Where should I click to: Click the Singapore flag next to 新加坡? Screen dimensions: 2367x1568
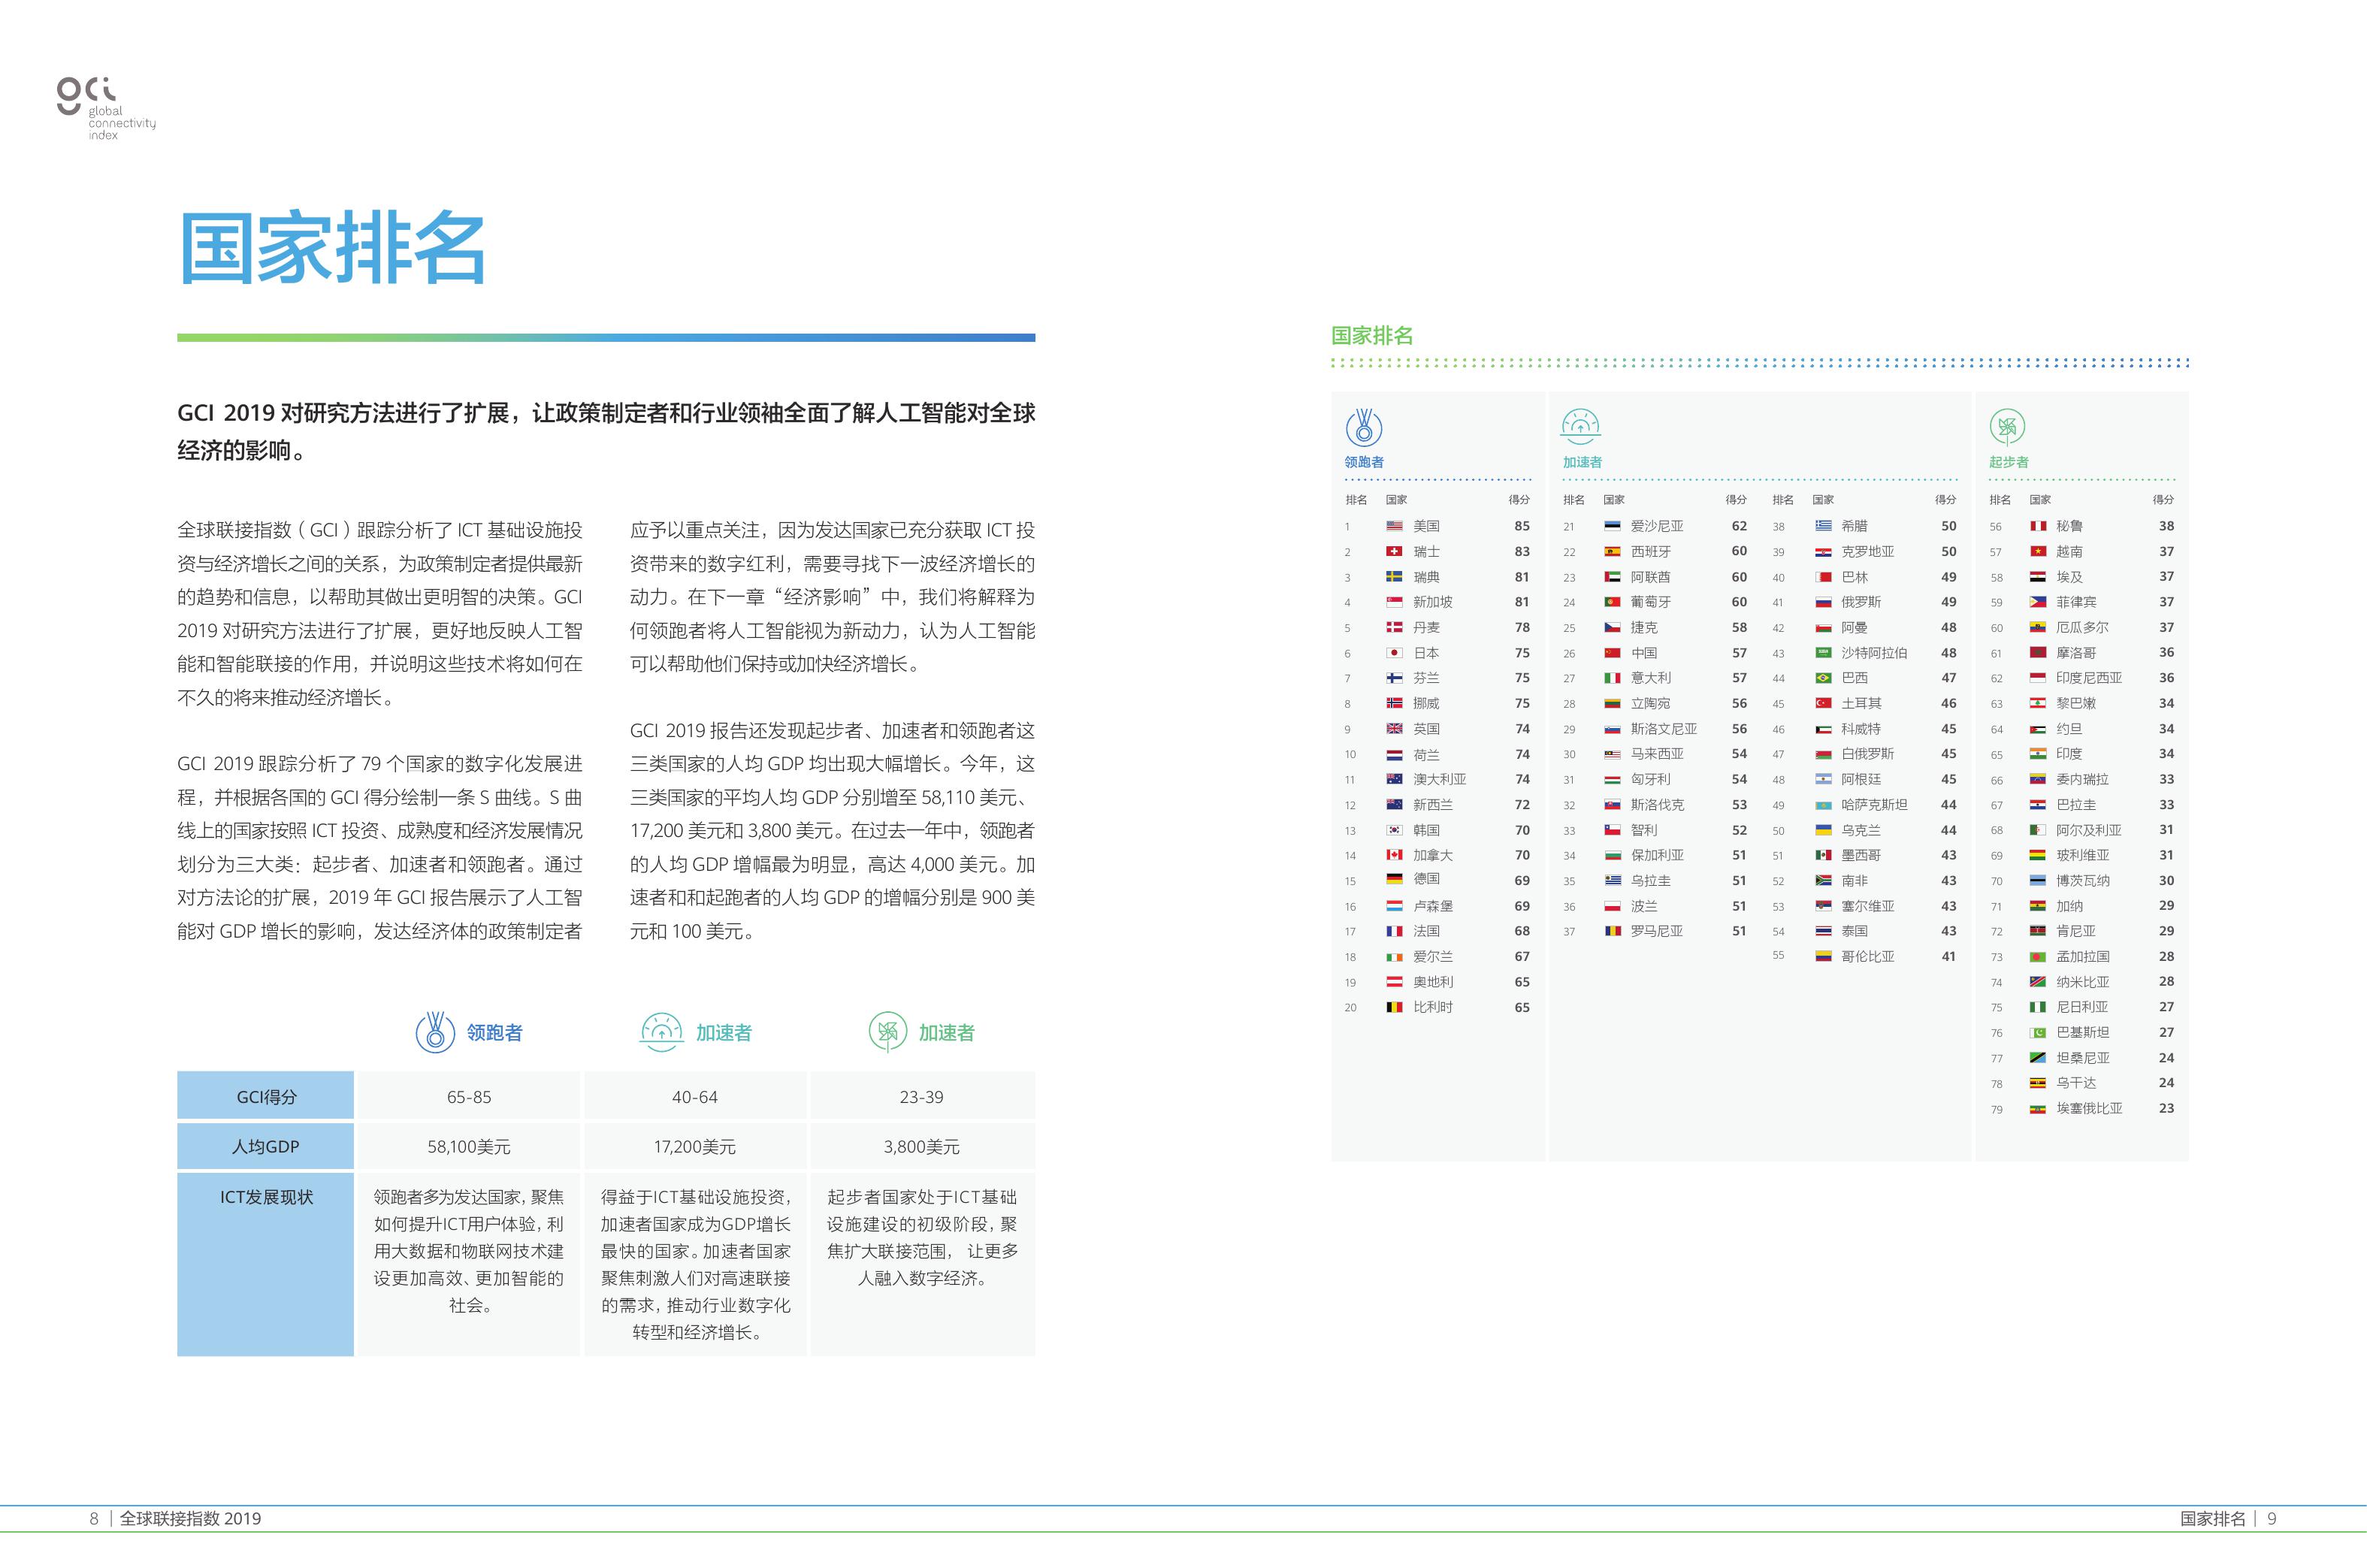click(x=1394, y=602)
